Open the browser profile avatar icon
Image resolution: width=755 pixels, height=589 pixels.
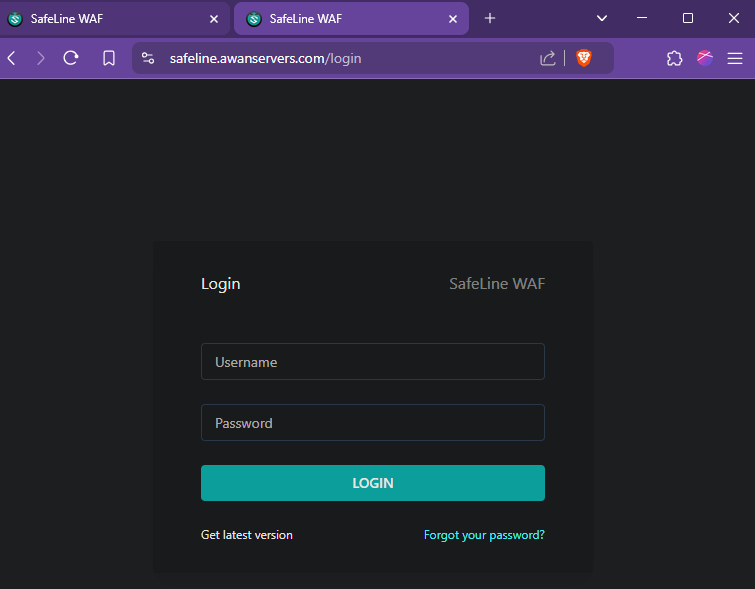[x=705, y=58]
